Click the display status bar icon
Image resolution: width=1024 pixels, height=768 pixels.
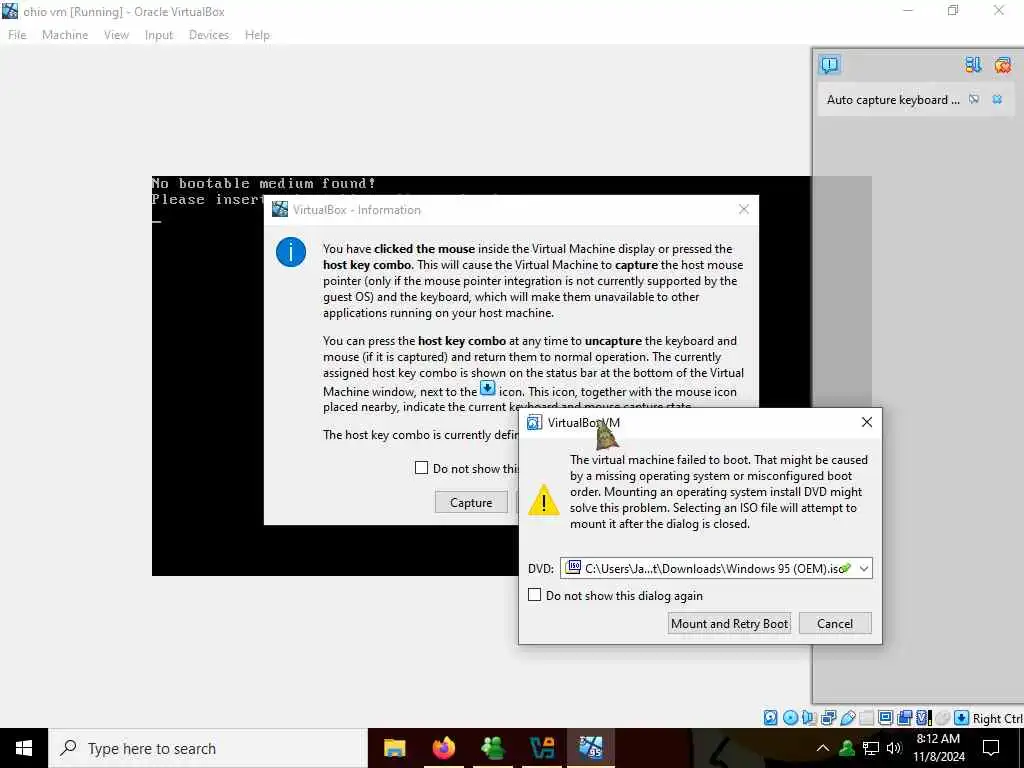[886, 718]
